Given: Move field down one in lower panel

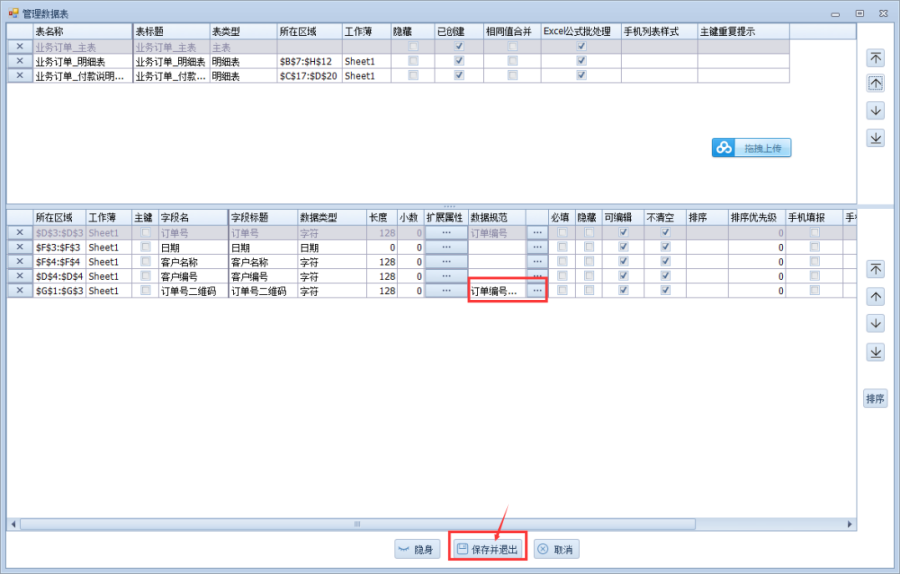Looking at the screenshot, I should [875, 324].
